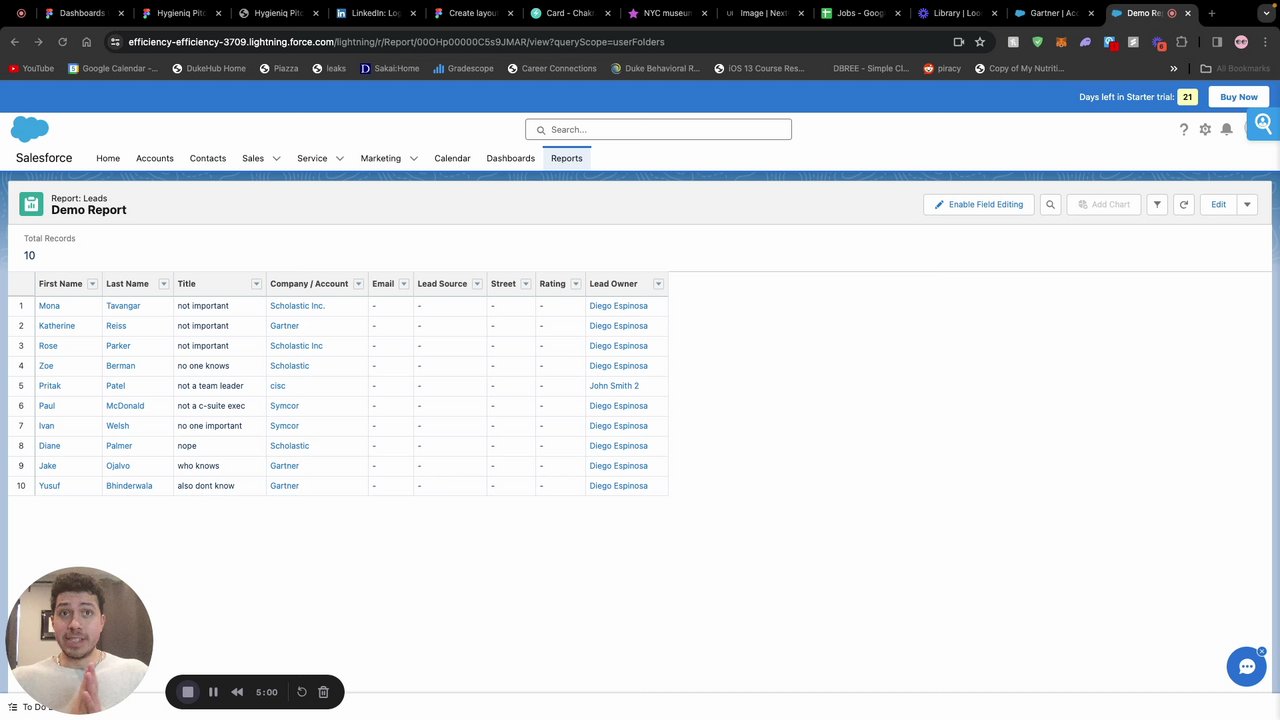Open browser home page

point(86,42)
